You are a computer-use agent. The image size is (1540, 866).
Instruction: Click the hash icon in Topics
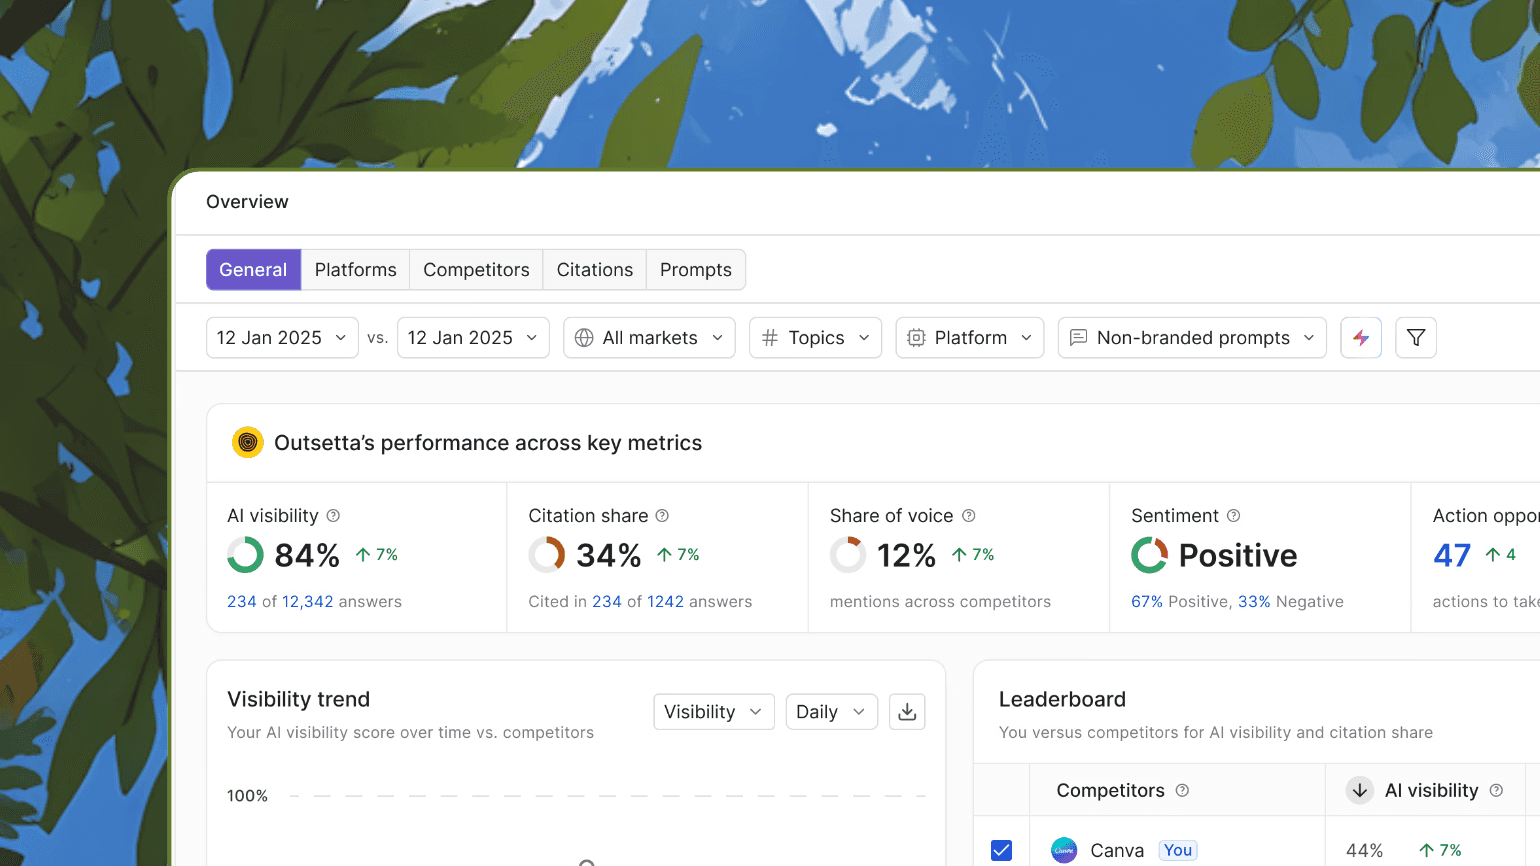tap(770, 338)
